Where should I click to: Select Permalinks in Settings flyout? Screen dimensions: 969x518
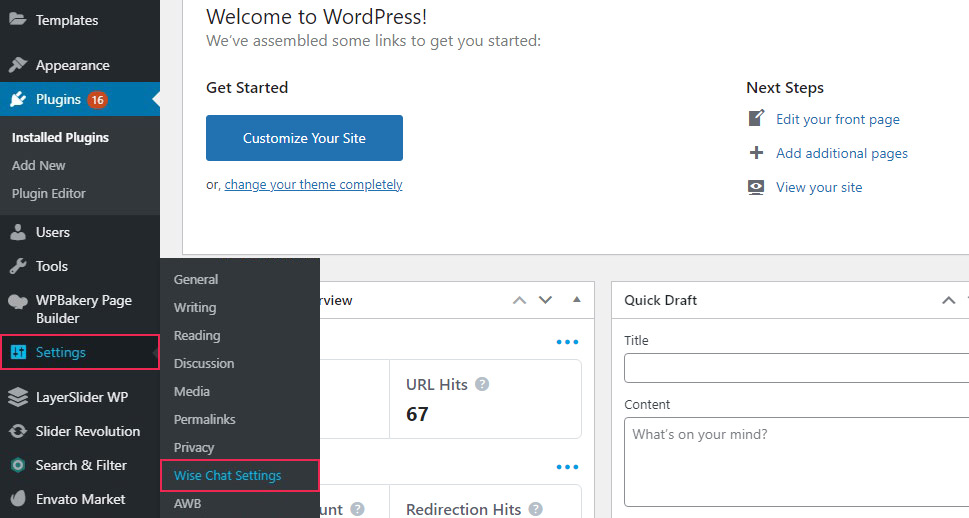tap(205, 419)
